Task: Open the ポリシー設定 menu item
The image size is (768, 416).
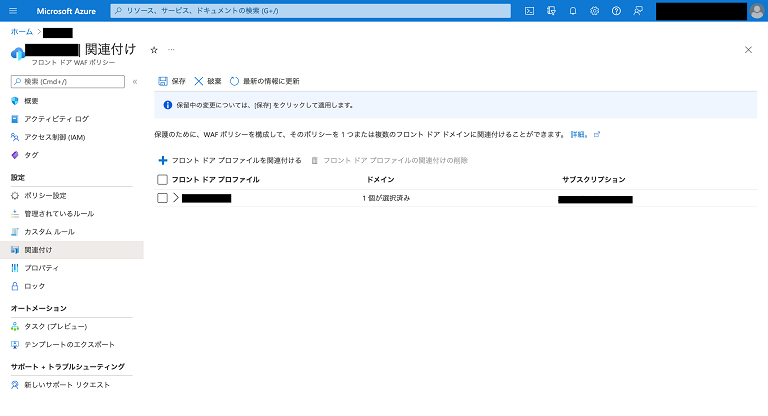Action: click(45, 195)
